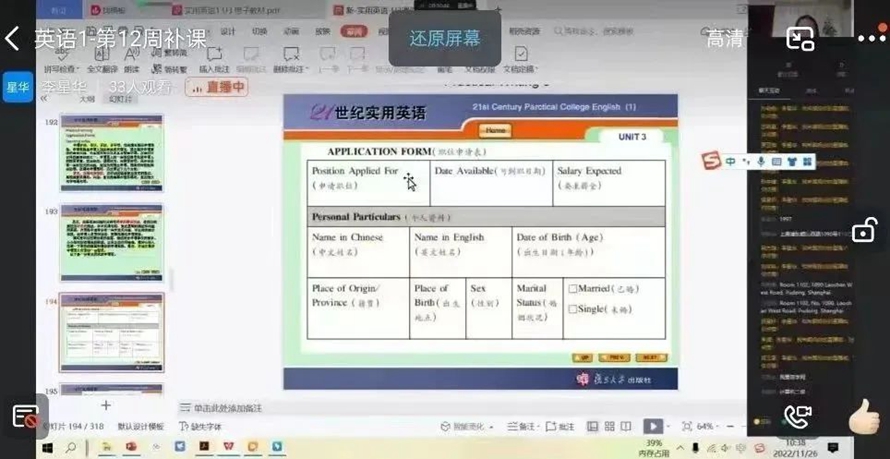
Task: Tap the back arrow beside the lesson title
Action: [x=13, y=39]
